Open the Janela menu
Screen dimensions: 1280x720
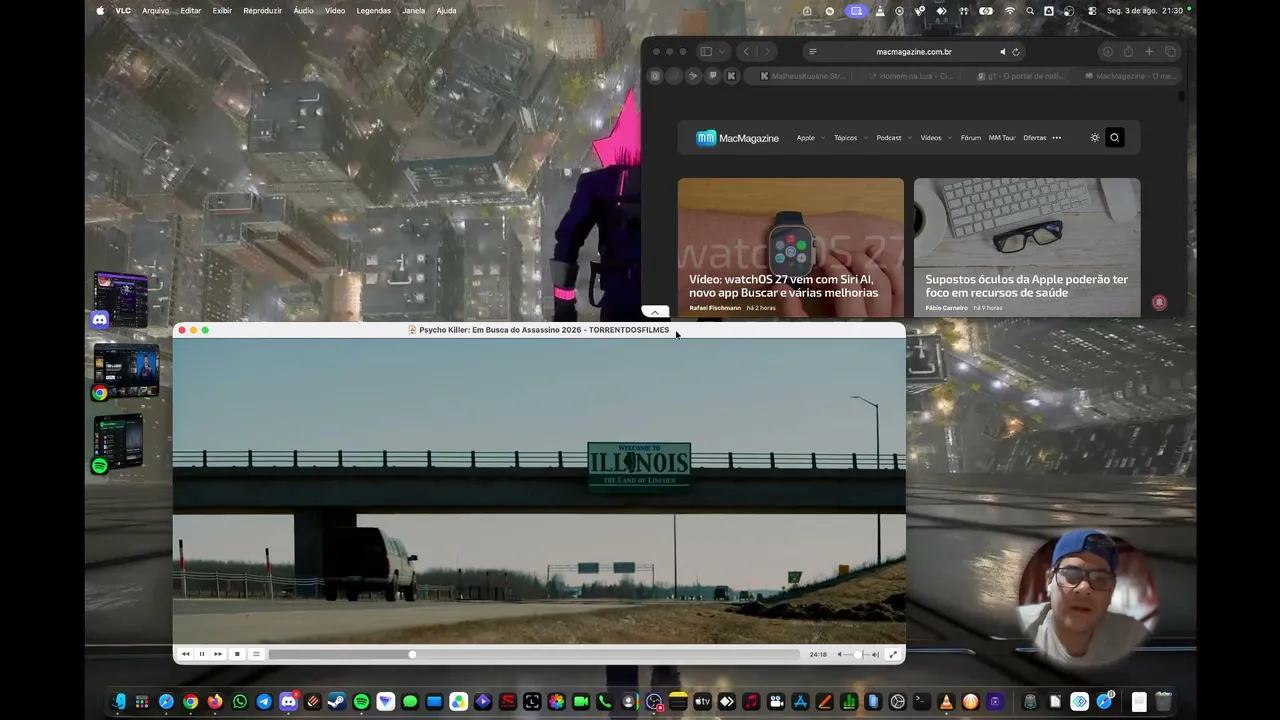point(413,11)
